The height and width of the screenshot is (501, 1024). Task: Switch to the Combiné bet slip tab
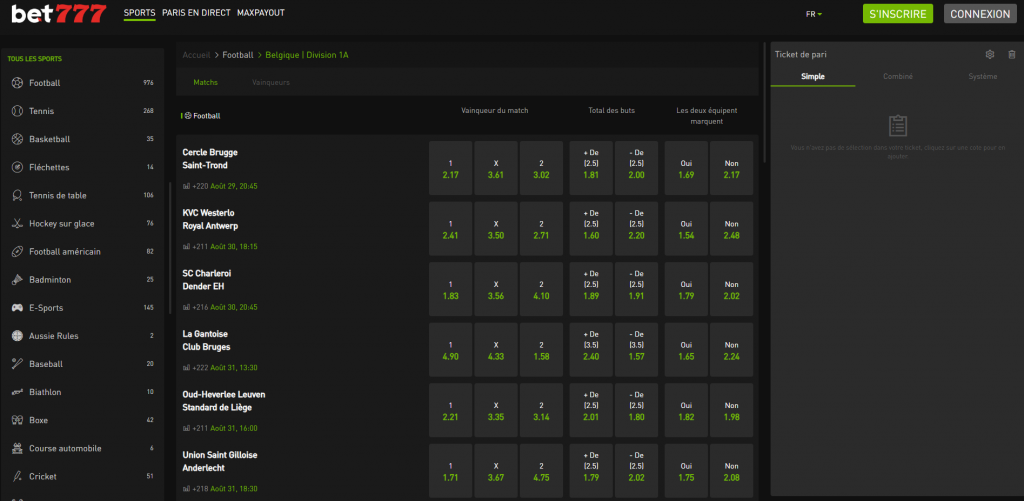897,77
